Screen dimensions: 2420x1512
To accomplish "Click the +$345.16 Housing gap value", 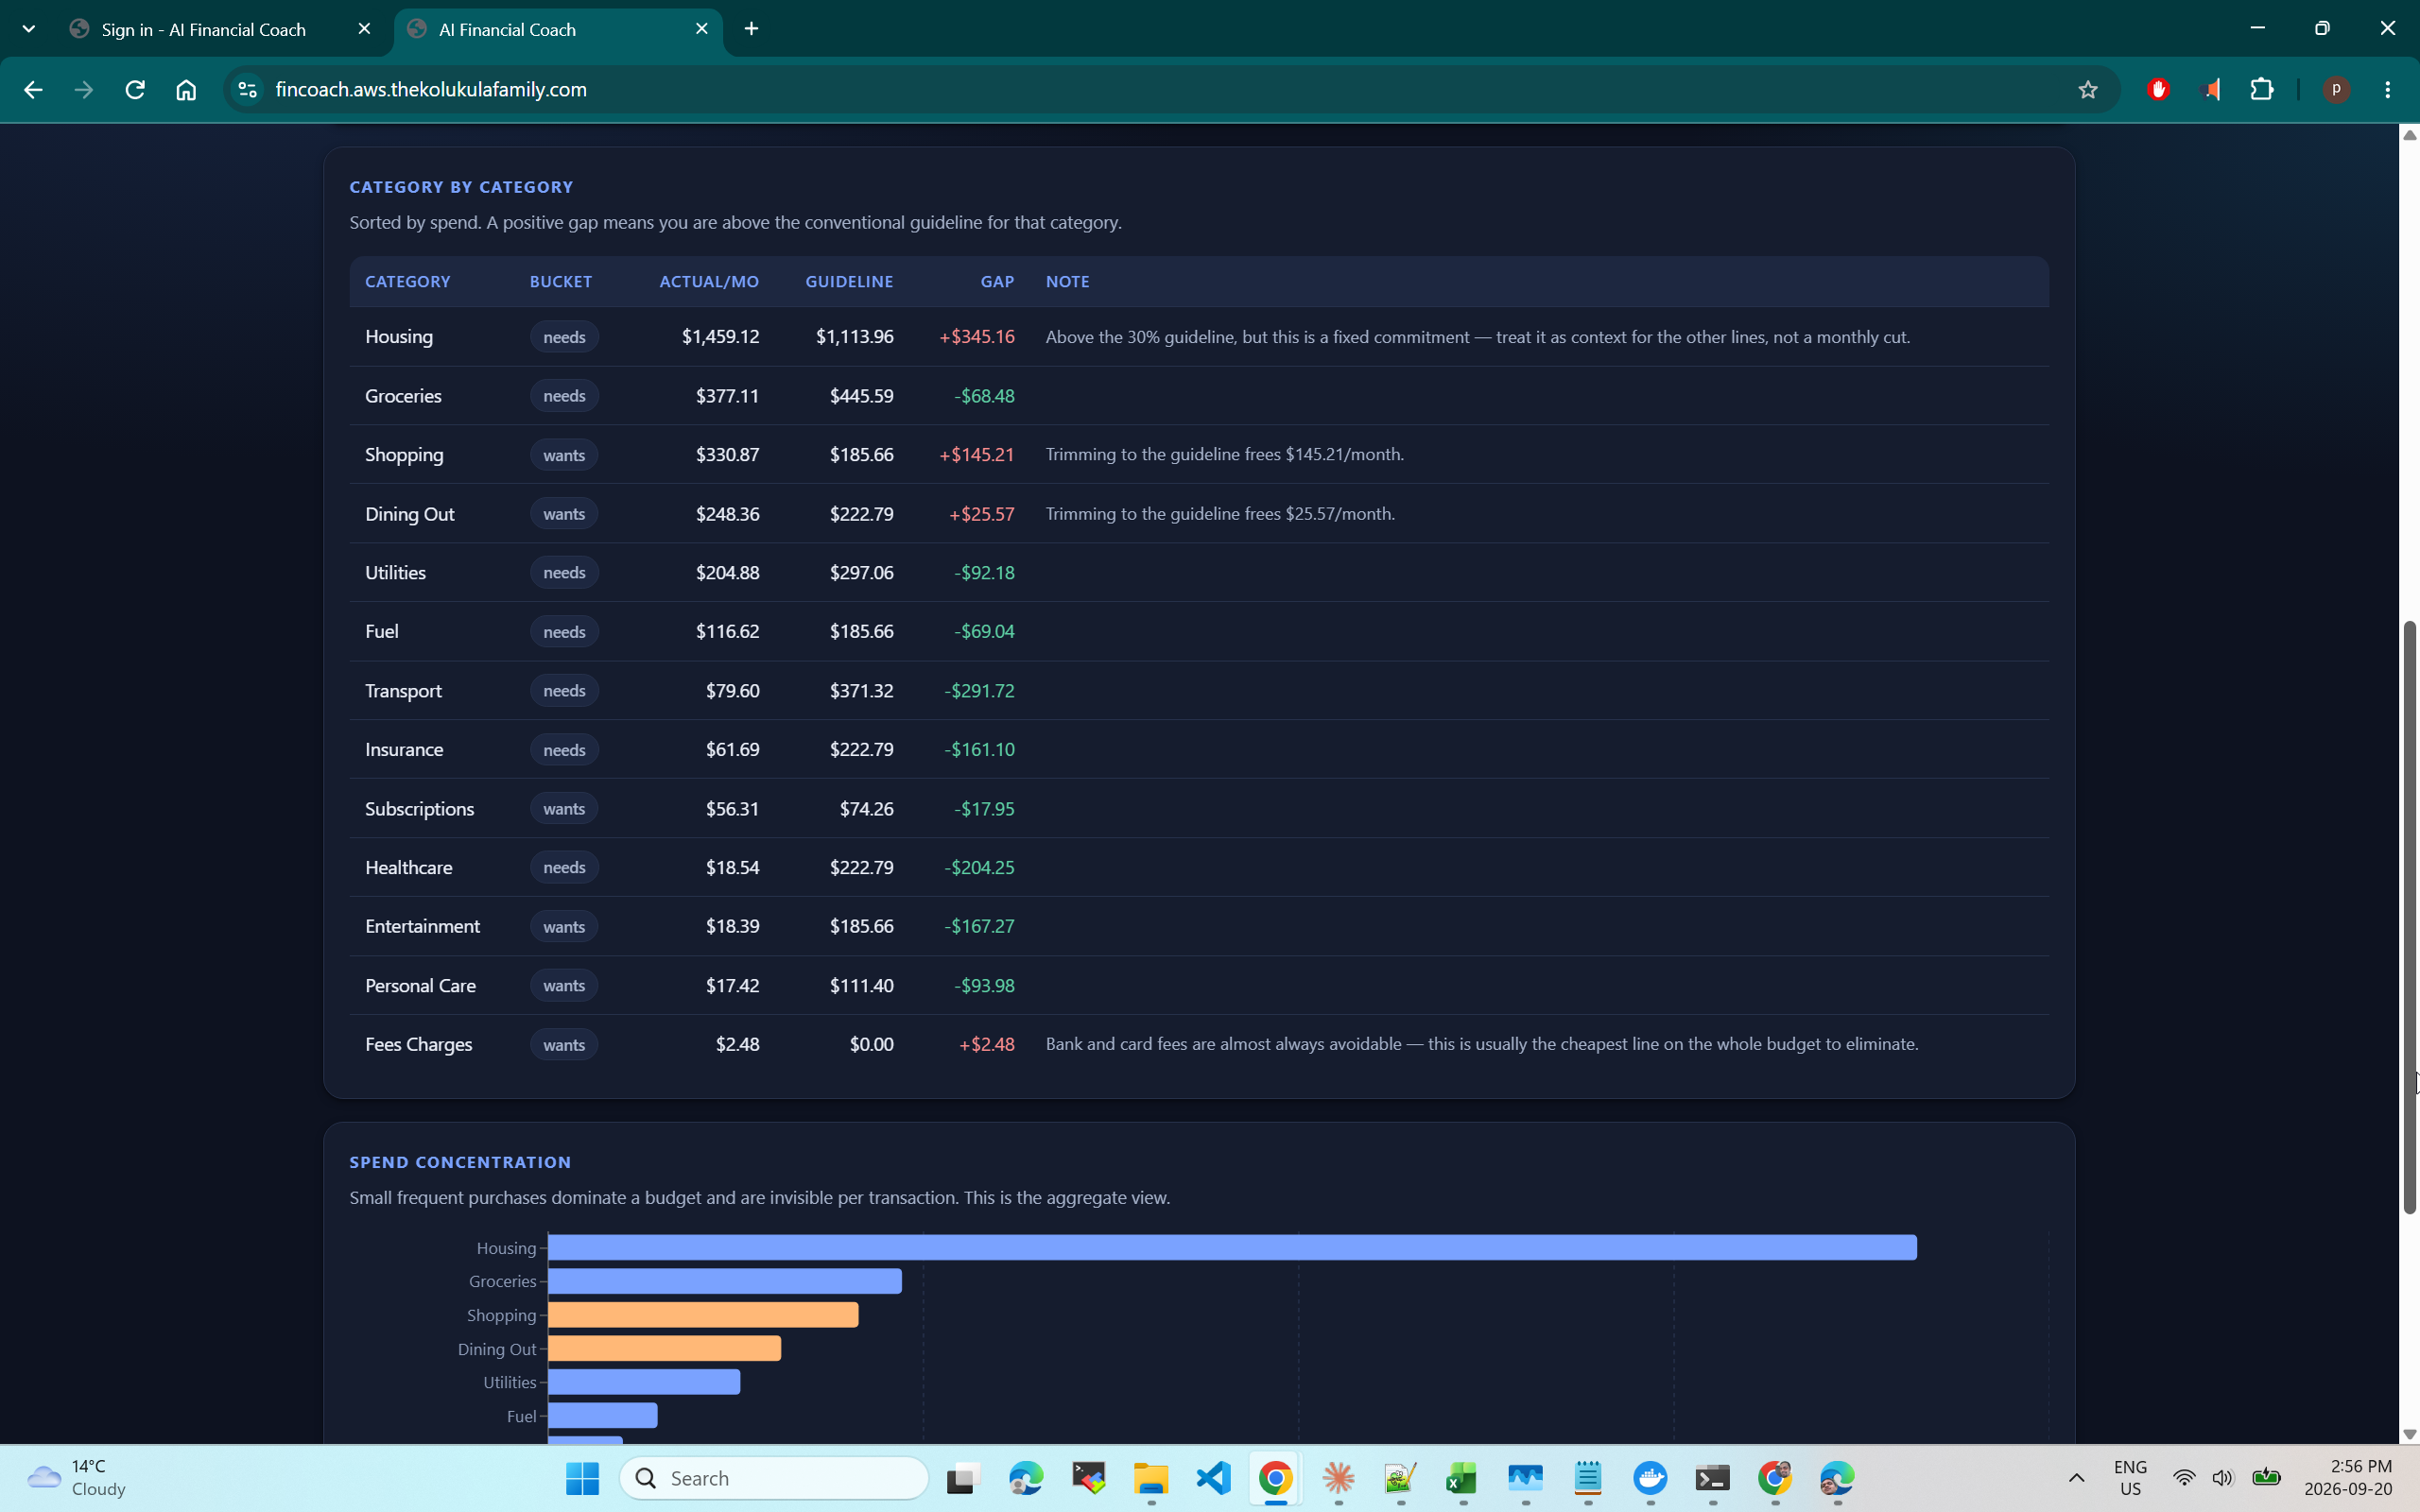I will coord(977,337).
